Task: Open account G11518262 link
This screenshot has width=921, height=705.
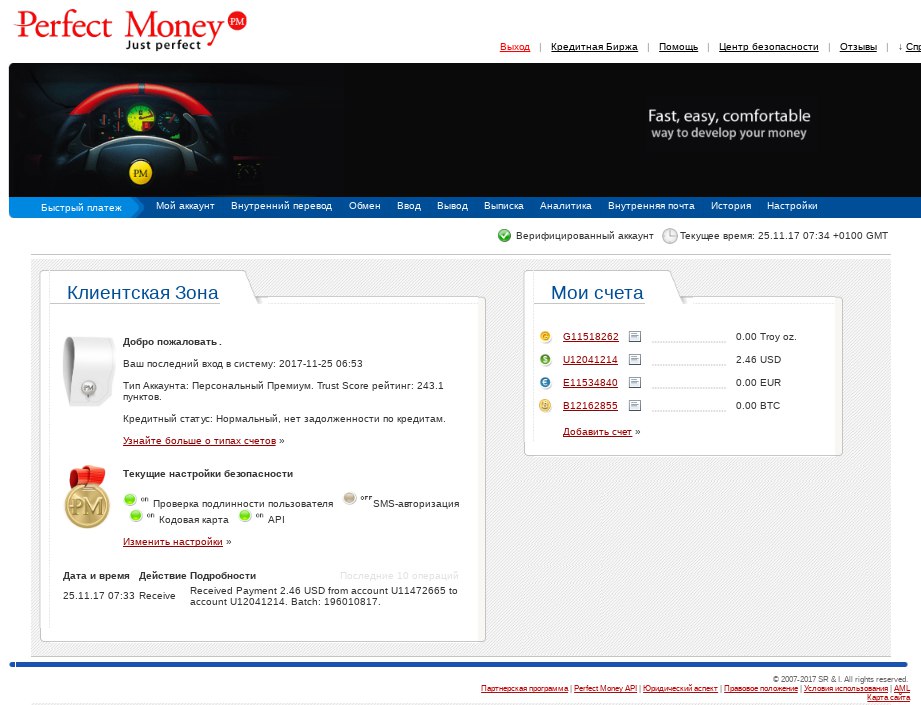Action: (x=591, y=337)
